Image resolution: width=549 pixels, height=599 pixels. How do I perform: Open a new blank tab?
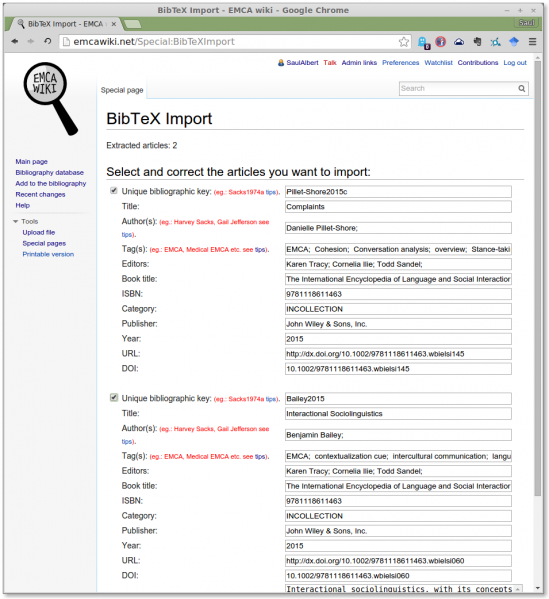[132, 24]
